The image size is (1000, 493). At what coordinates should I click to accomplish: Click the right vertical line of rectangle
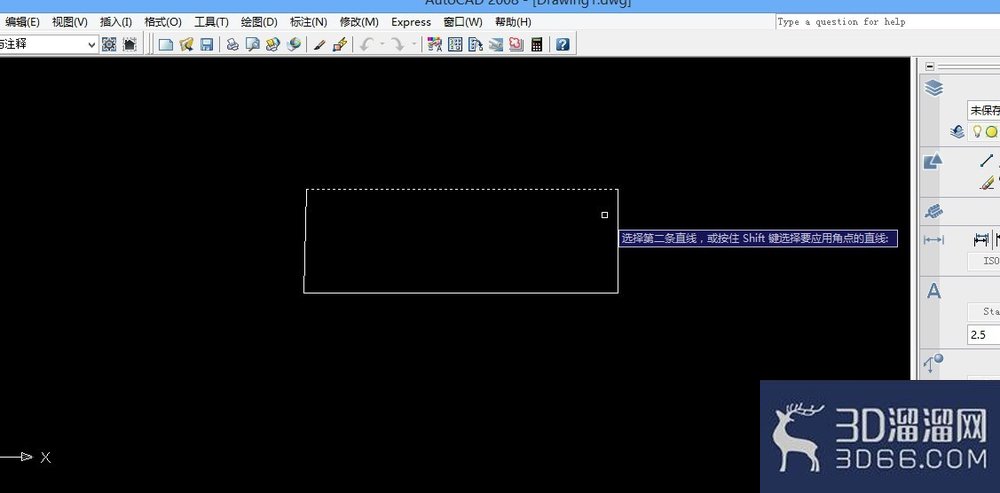pyautogui.click(x=618, y=240)
